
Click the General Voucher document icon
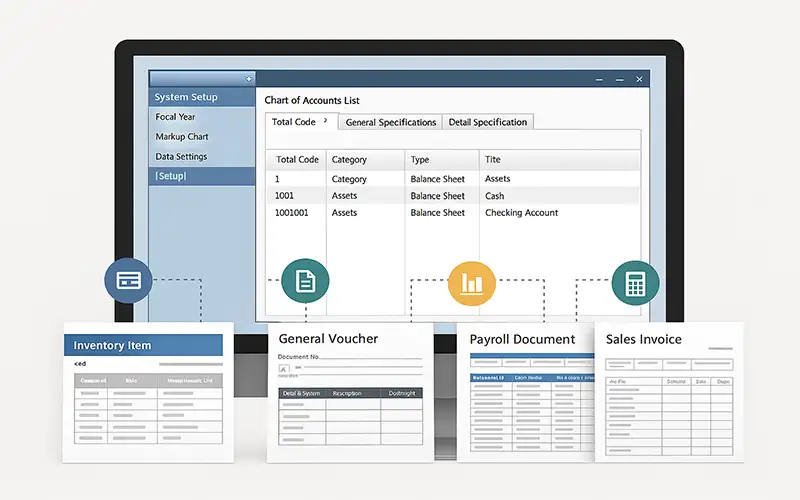pyautogui.click(x=304, y=281)
